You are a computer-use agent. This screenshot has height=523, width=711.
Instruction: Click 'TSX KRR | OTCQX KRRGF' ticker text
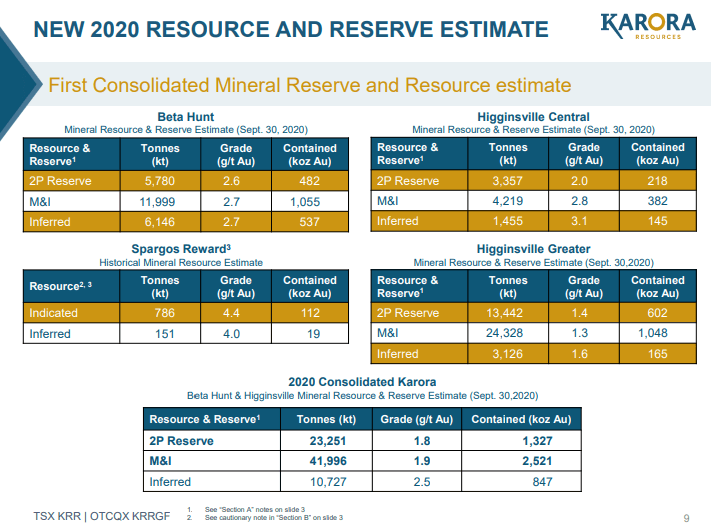(x=102, y=516)
